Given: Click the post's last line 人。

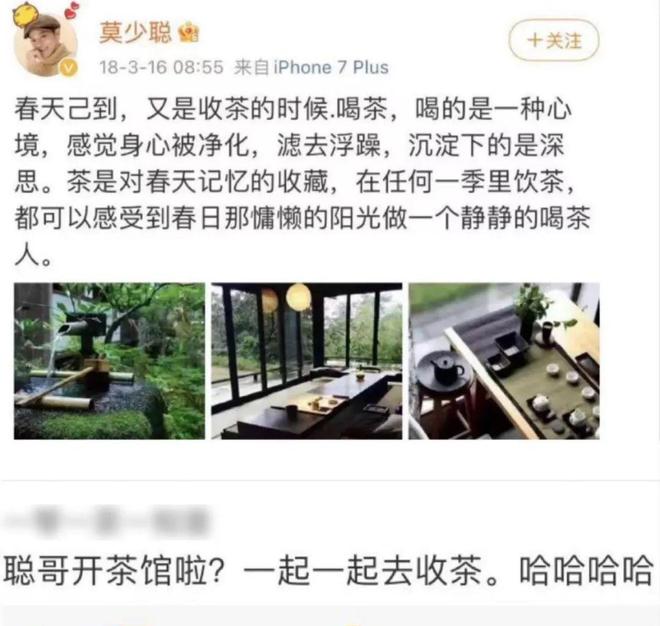Looking at the screenshot, I should point(34,255).
